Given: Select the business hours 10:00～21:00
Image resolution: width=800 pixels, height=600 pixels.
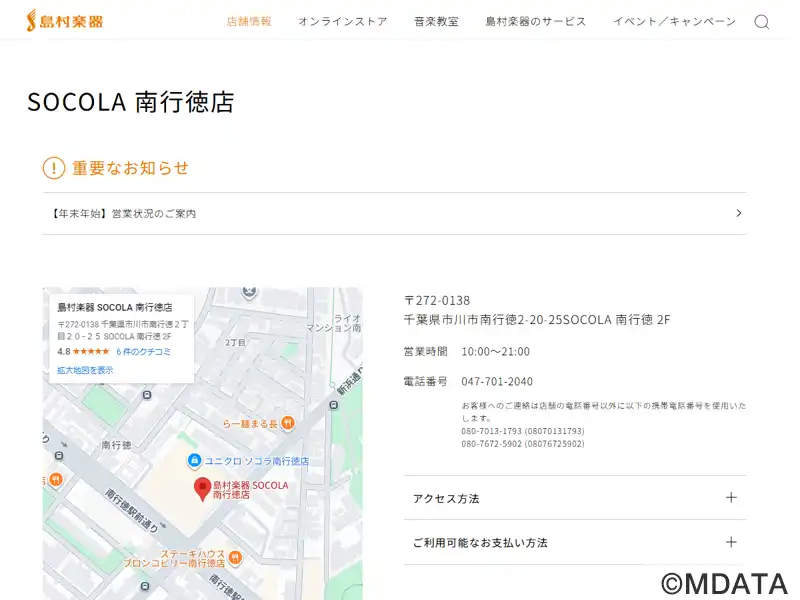Looking at the screenshot, I should (x=495, y=352).
